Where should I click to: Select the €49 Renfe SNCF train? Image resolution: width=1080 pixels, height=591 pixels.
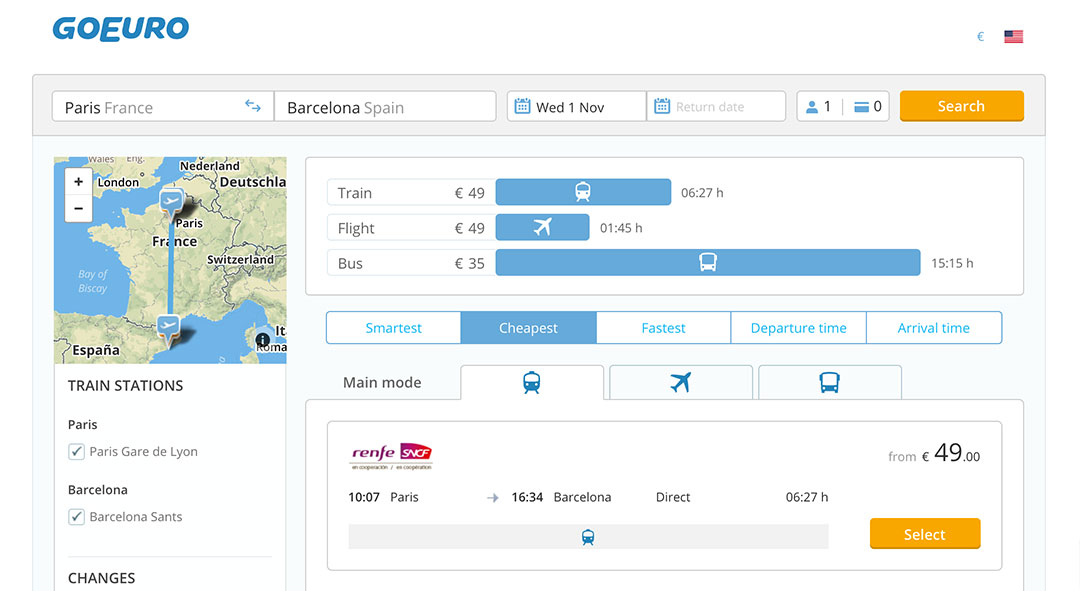click(x=924, y=534)
